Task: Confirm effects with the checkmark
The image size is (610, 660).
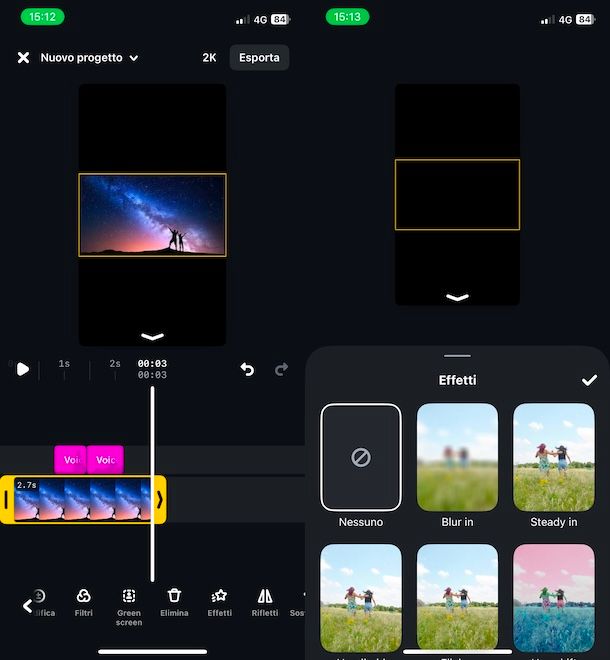Action: coord(589,380)
